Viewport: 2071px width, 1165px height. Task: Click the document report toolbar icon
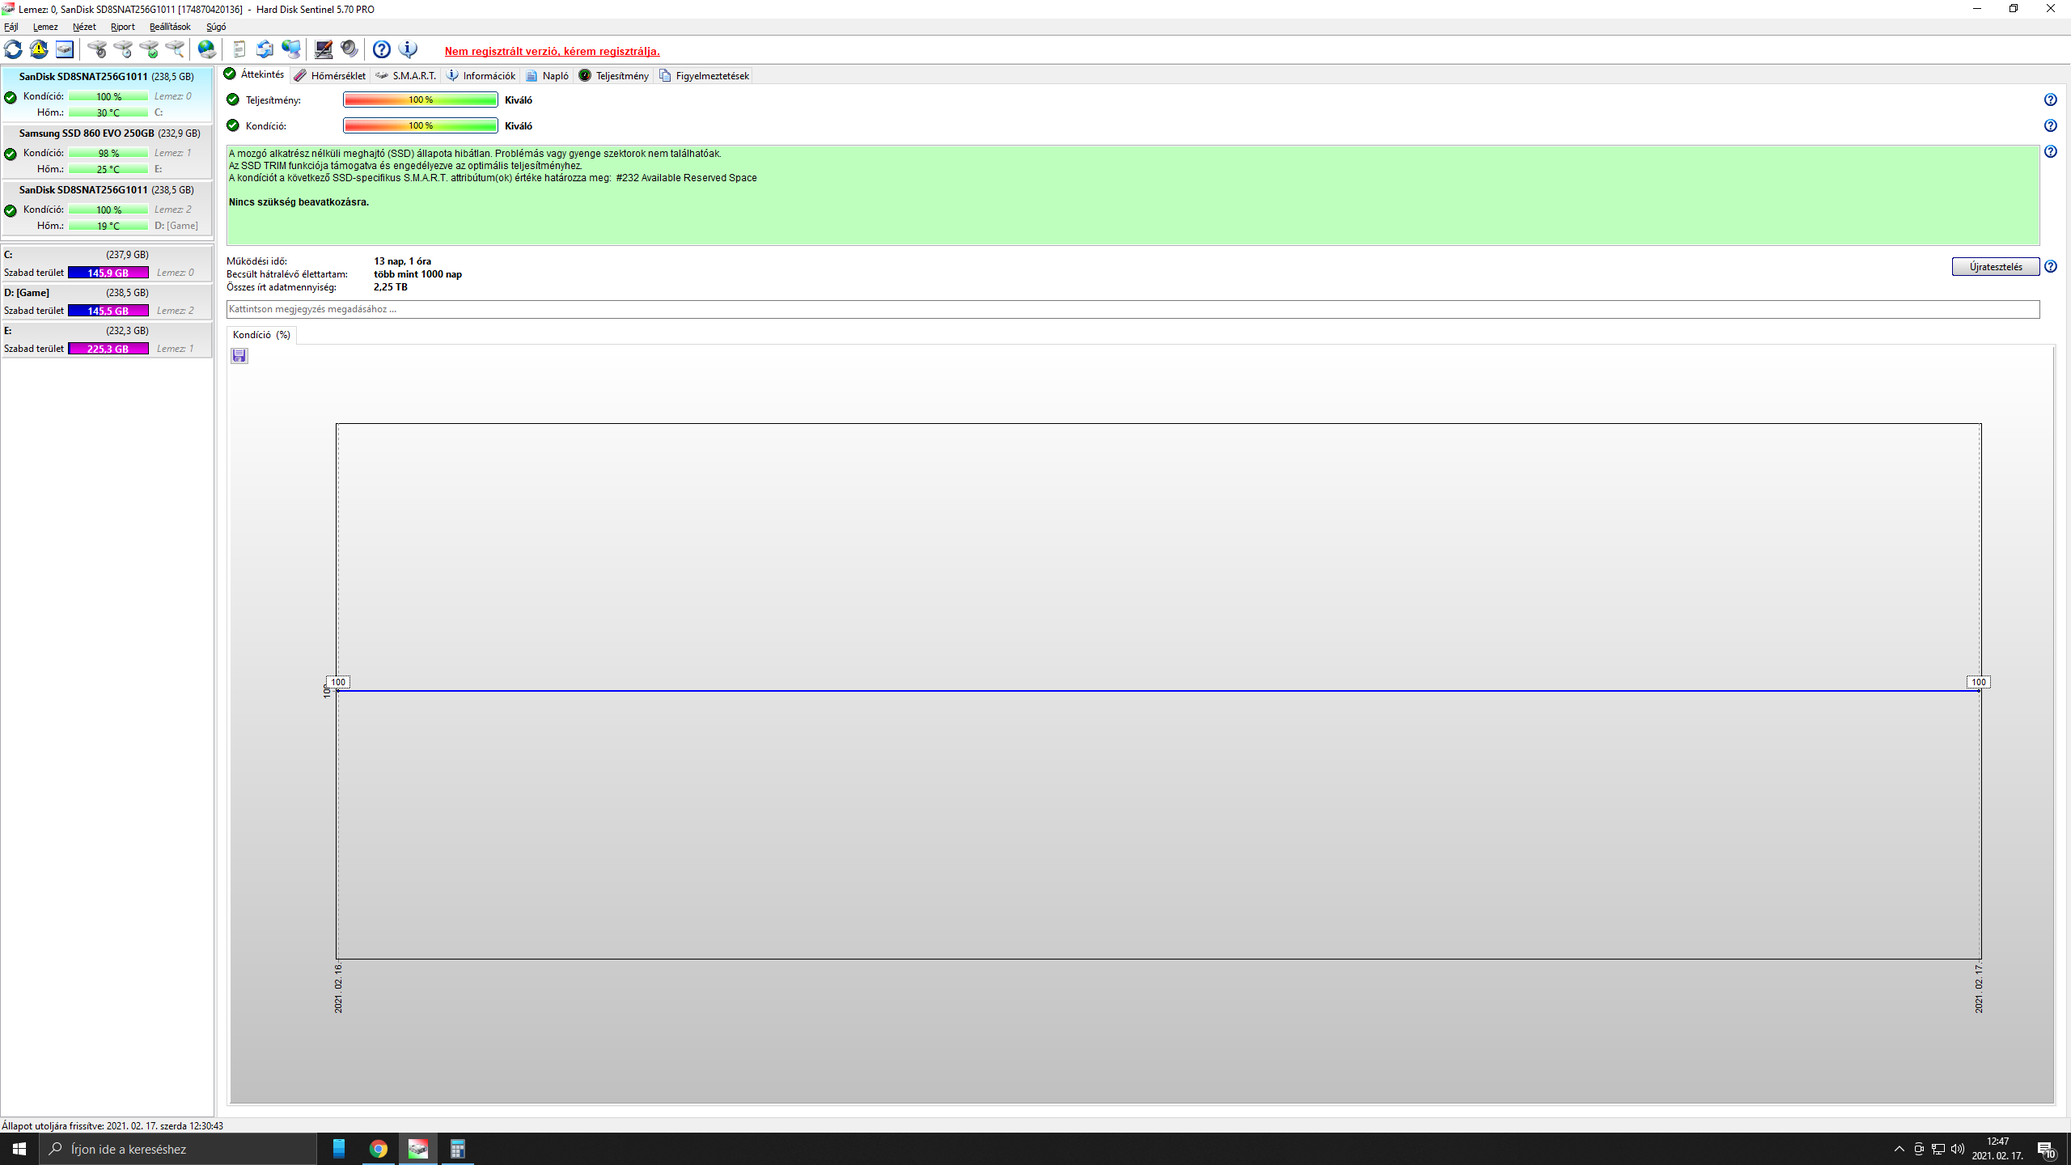pyautogui.click(x=239, y=49)
